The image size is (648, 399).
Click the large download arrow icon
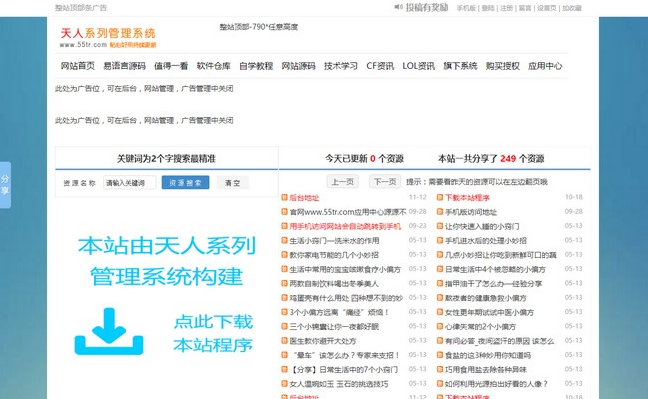pyautogui.click(x=109, y=331)
